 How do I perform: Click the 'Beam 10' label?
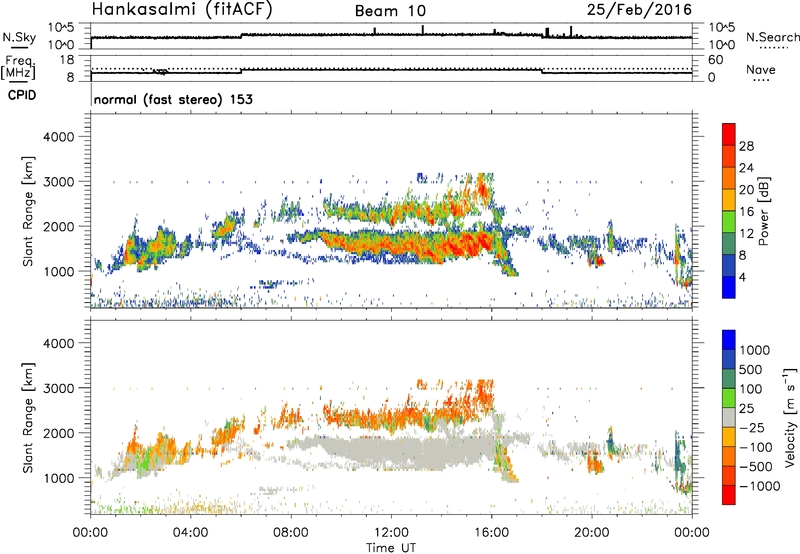tap(390, 11)
